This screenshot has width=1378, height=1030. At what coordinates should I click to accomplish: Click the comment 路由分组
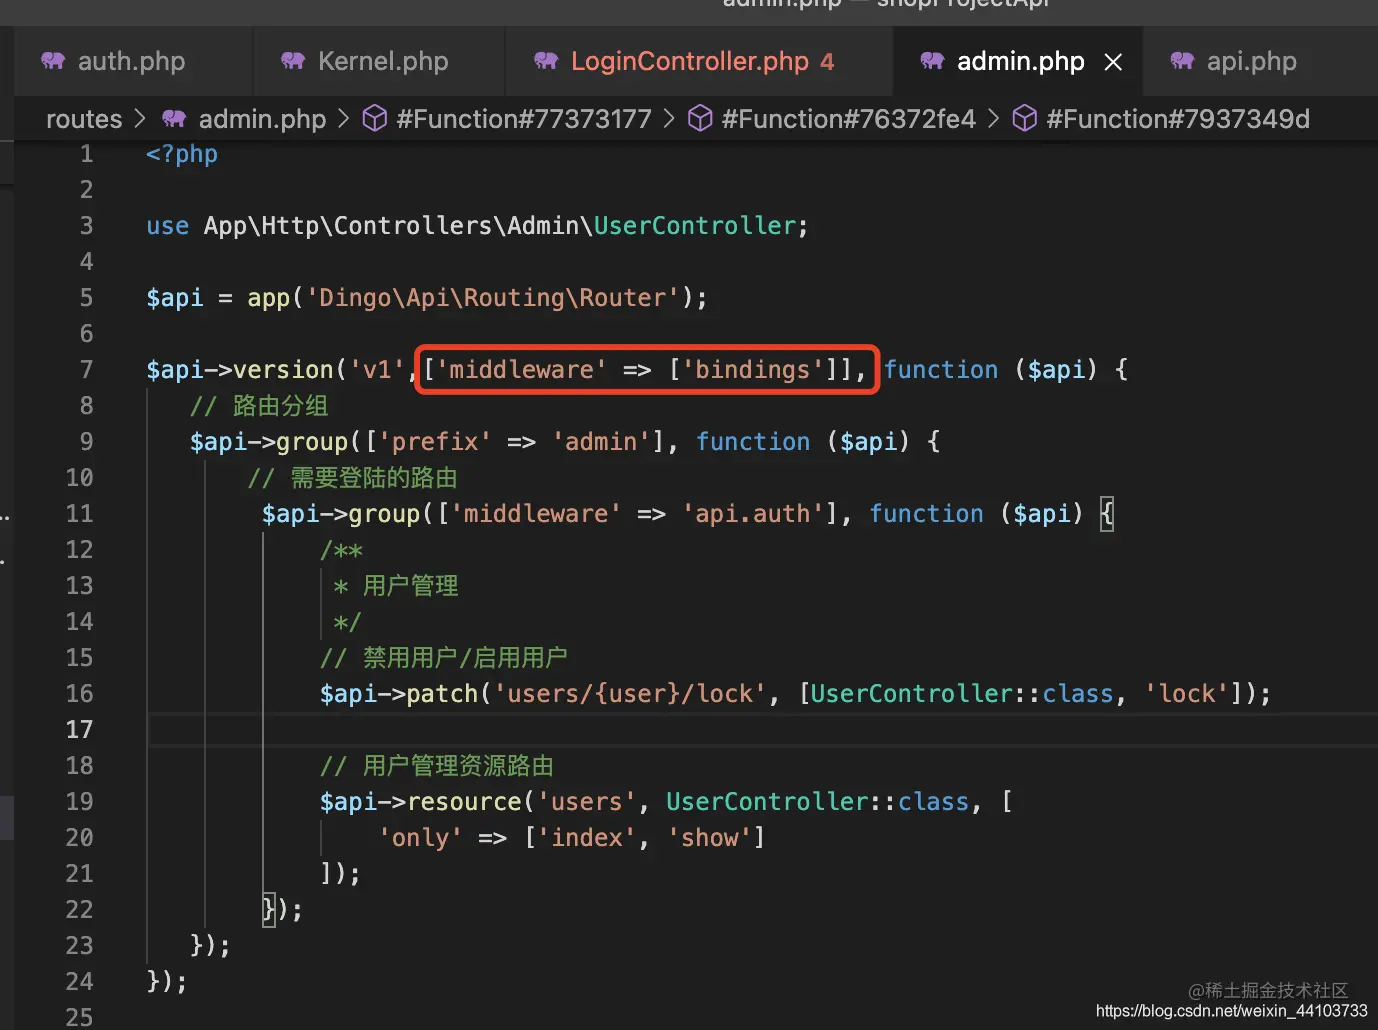click(x=281, y=406)
